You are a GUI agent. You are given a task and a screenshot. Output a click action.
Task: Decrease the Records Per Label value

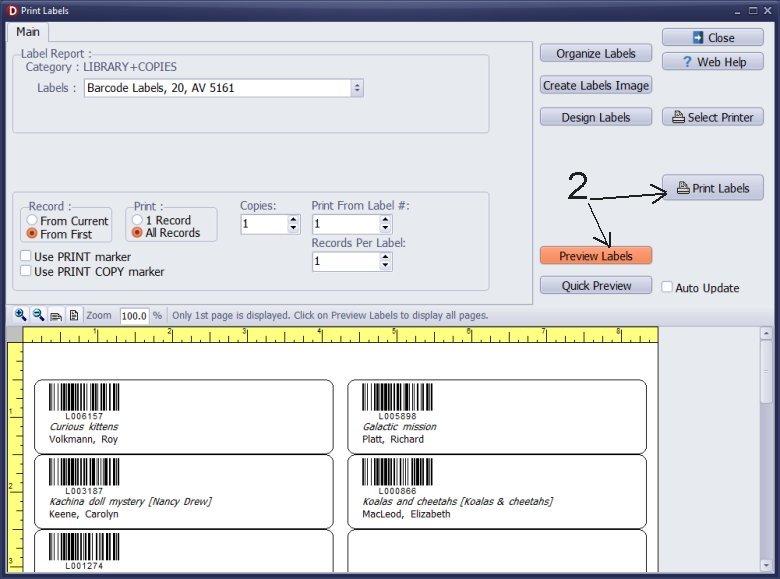[x=385, y=266]
